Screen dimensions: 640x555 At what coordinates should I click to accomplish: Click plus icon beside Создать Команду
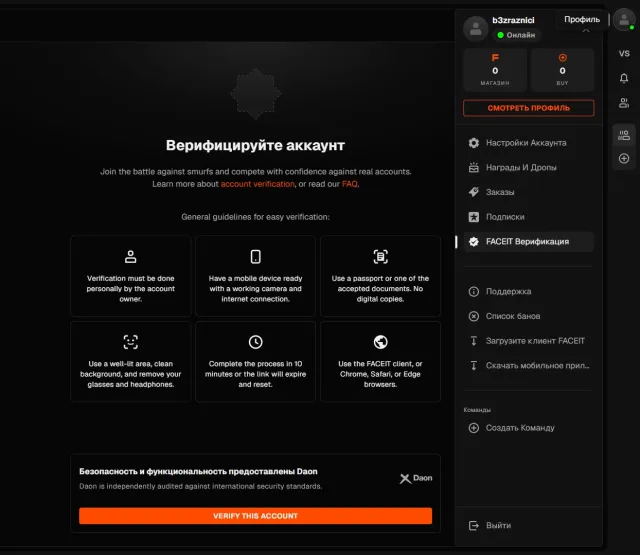[473, 428]
